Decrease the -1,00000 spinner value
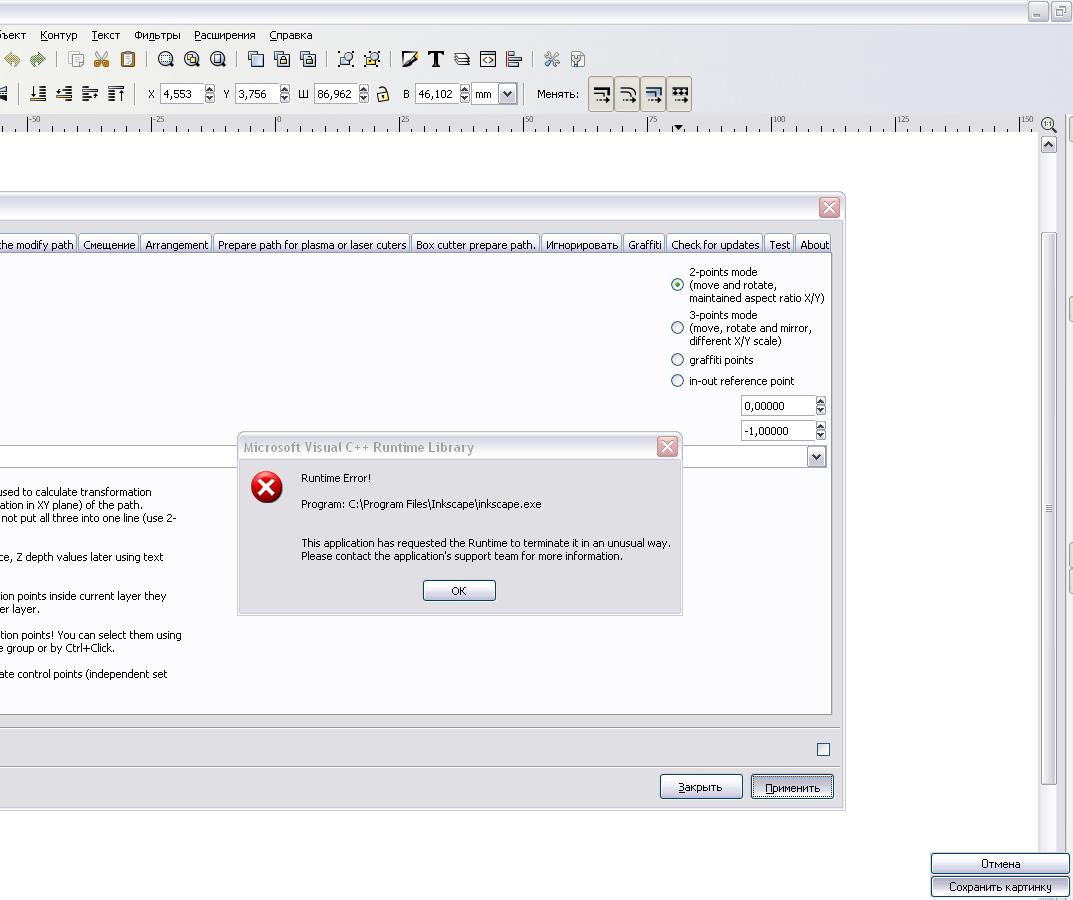Screen dimensions: 1073x900 pos(820,436)
